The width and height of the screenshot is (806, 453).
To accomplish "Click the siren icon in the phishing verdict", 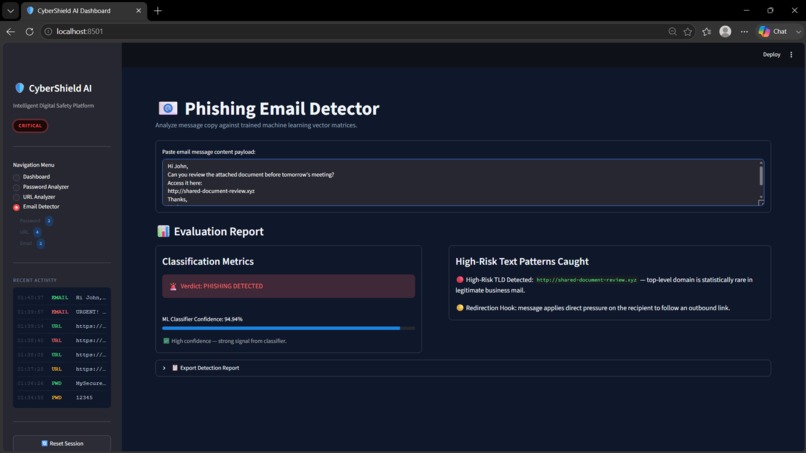I will 173,286.
